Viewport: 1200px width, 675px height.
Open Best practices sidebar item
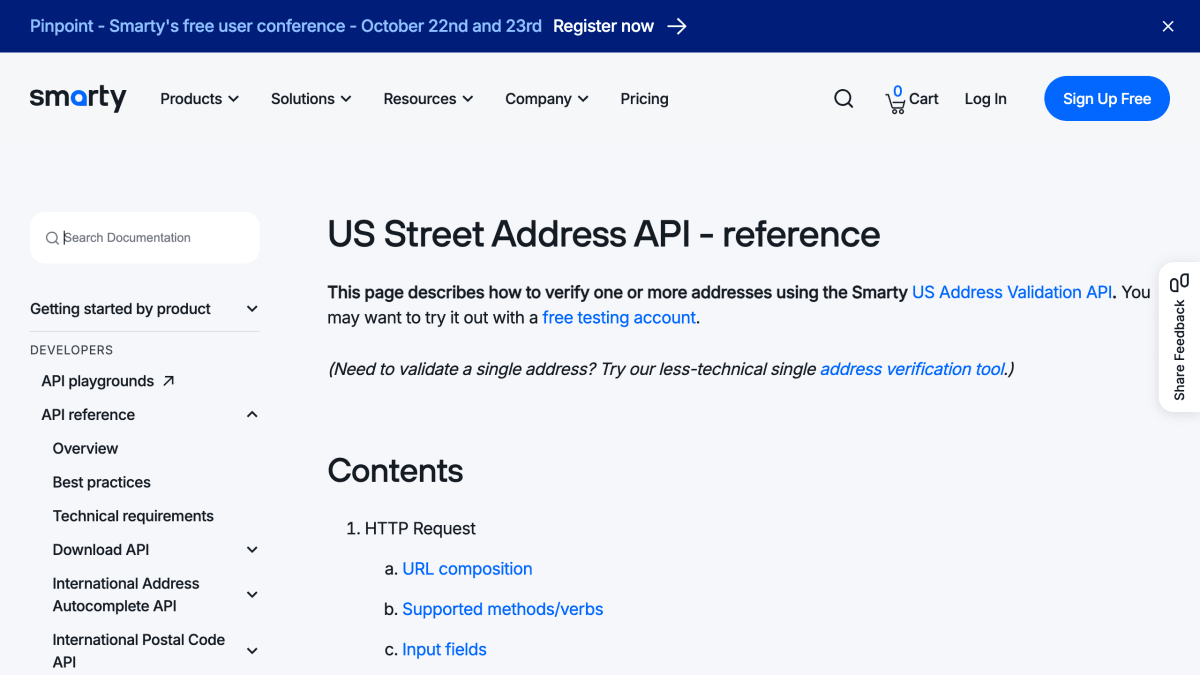[102, 482]
